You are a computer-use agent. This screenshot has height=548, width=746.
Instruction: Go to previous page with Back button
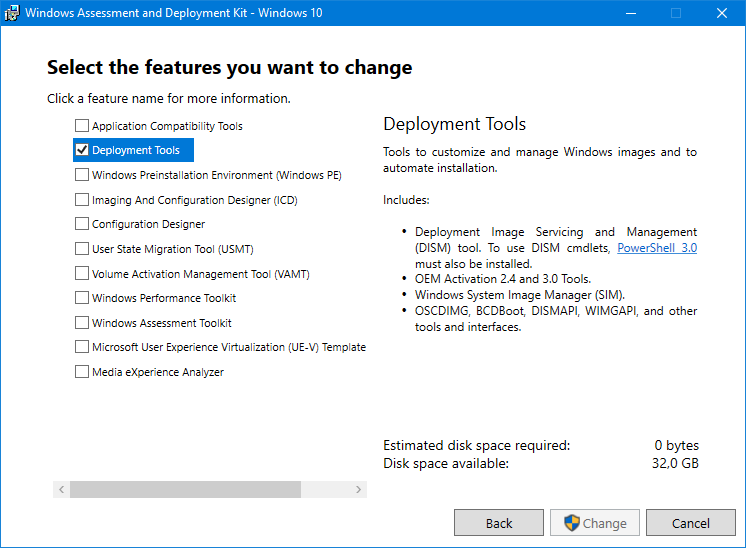click(x=499, y=523)
